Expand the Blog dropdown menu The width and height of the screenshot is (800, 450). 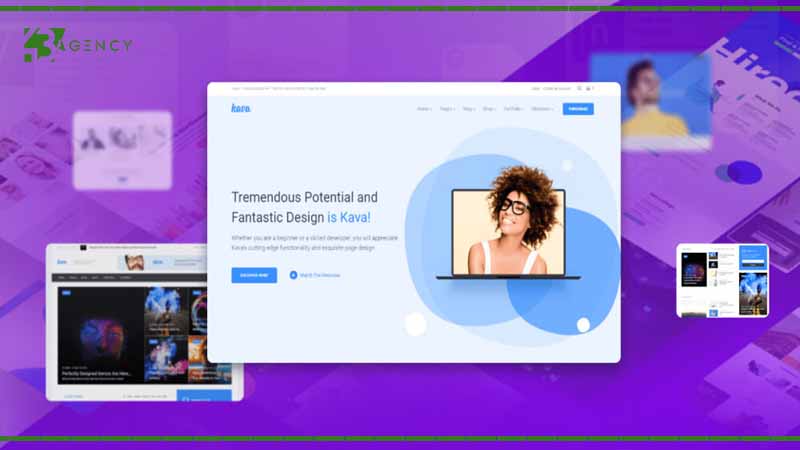[468, 108]
